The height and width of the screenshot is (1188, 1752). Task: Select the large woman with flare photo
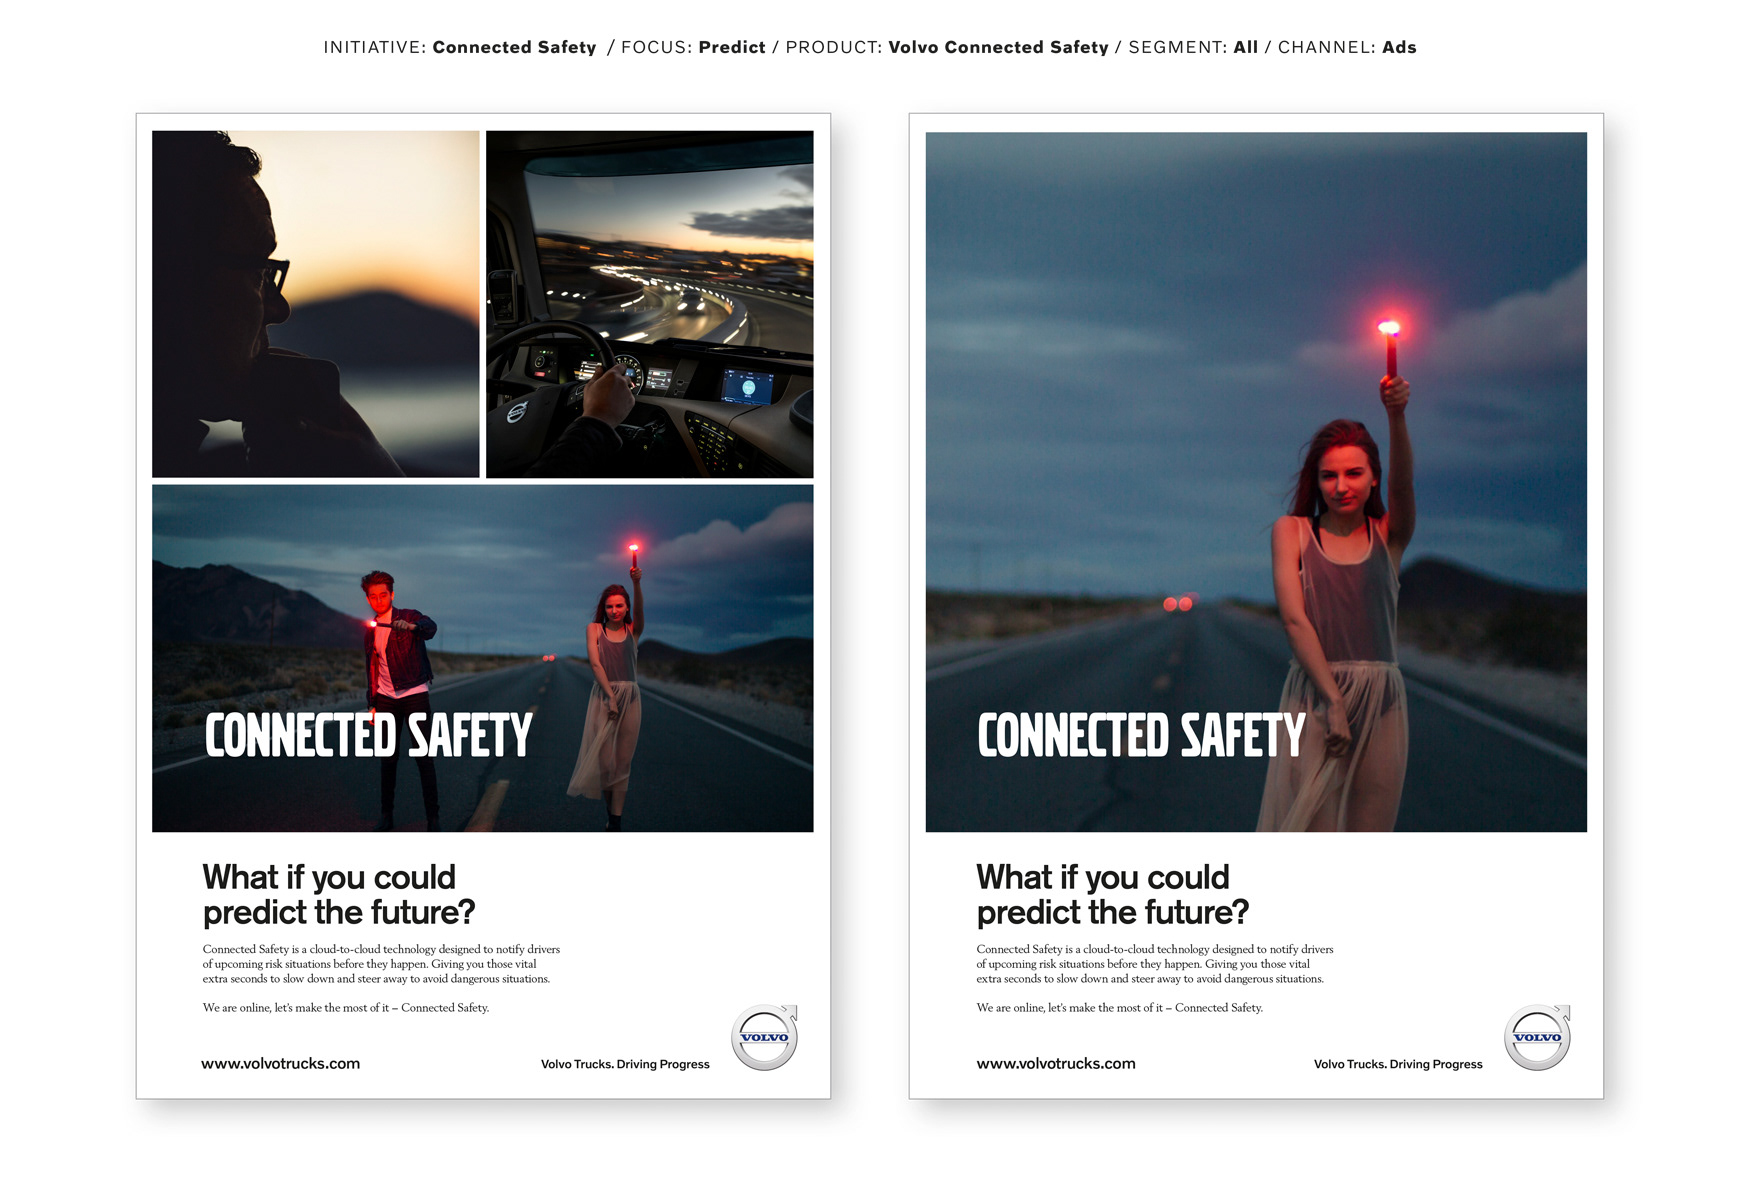coord(1256,482)
